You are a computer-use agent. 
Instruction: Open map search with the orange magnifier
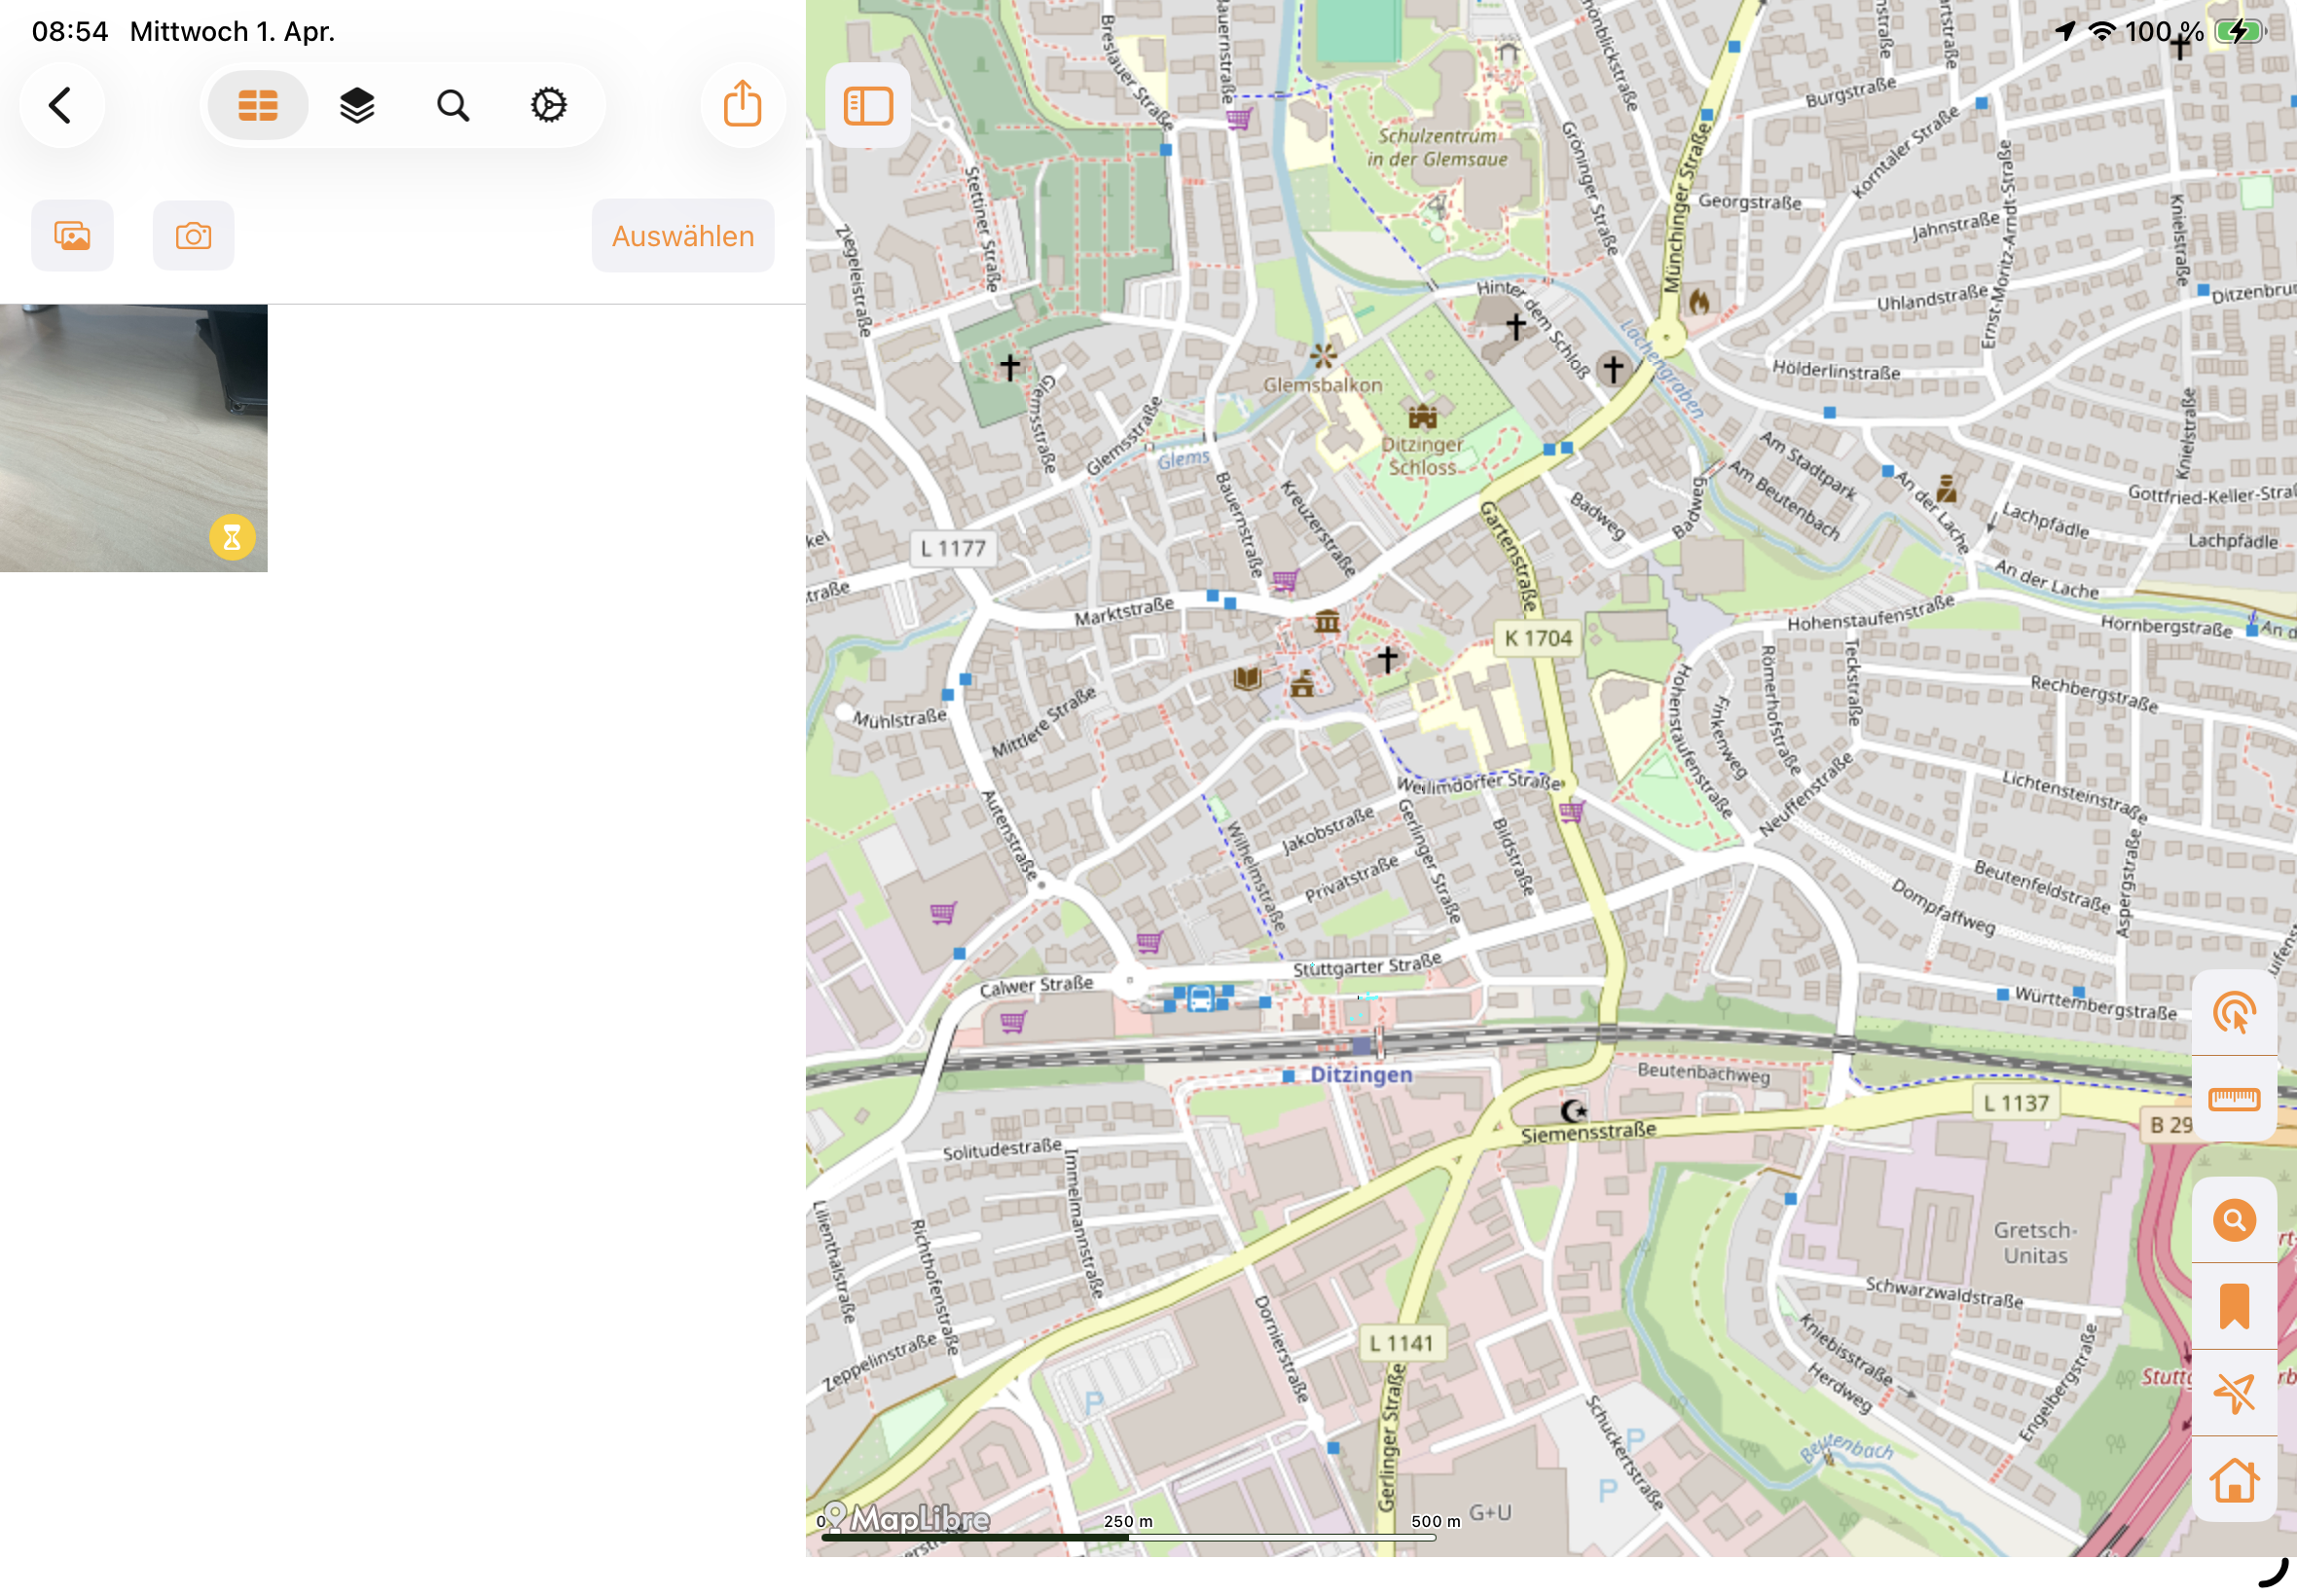pyautogui.click(x=2235, y=1220)
